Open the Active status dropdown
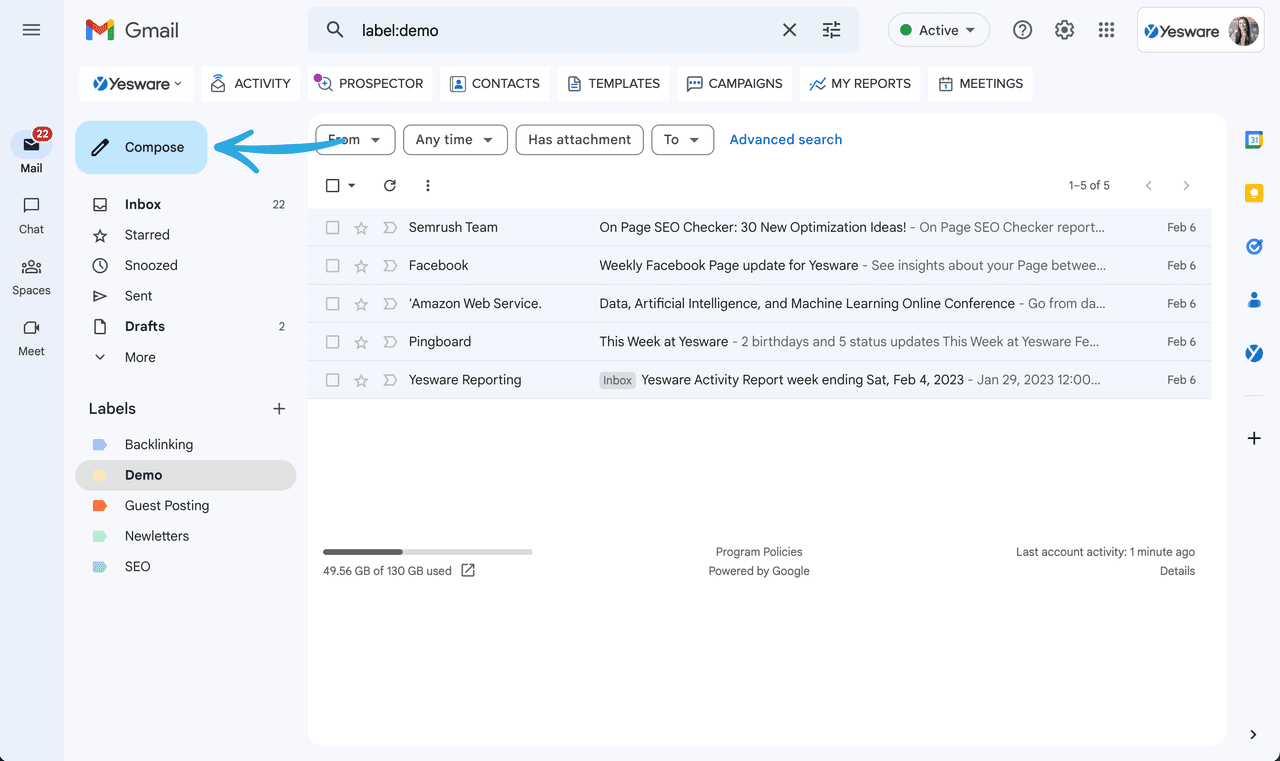 938,30
